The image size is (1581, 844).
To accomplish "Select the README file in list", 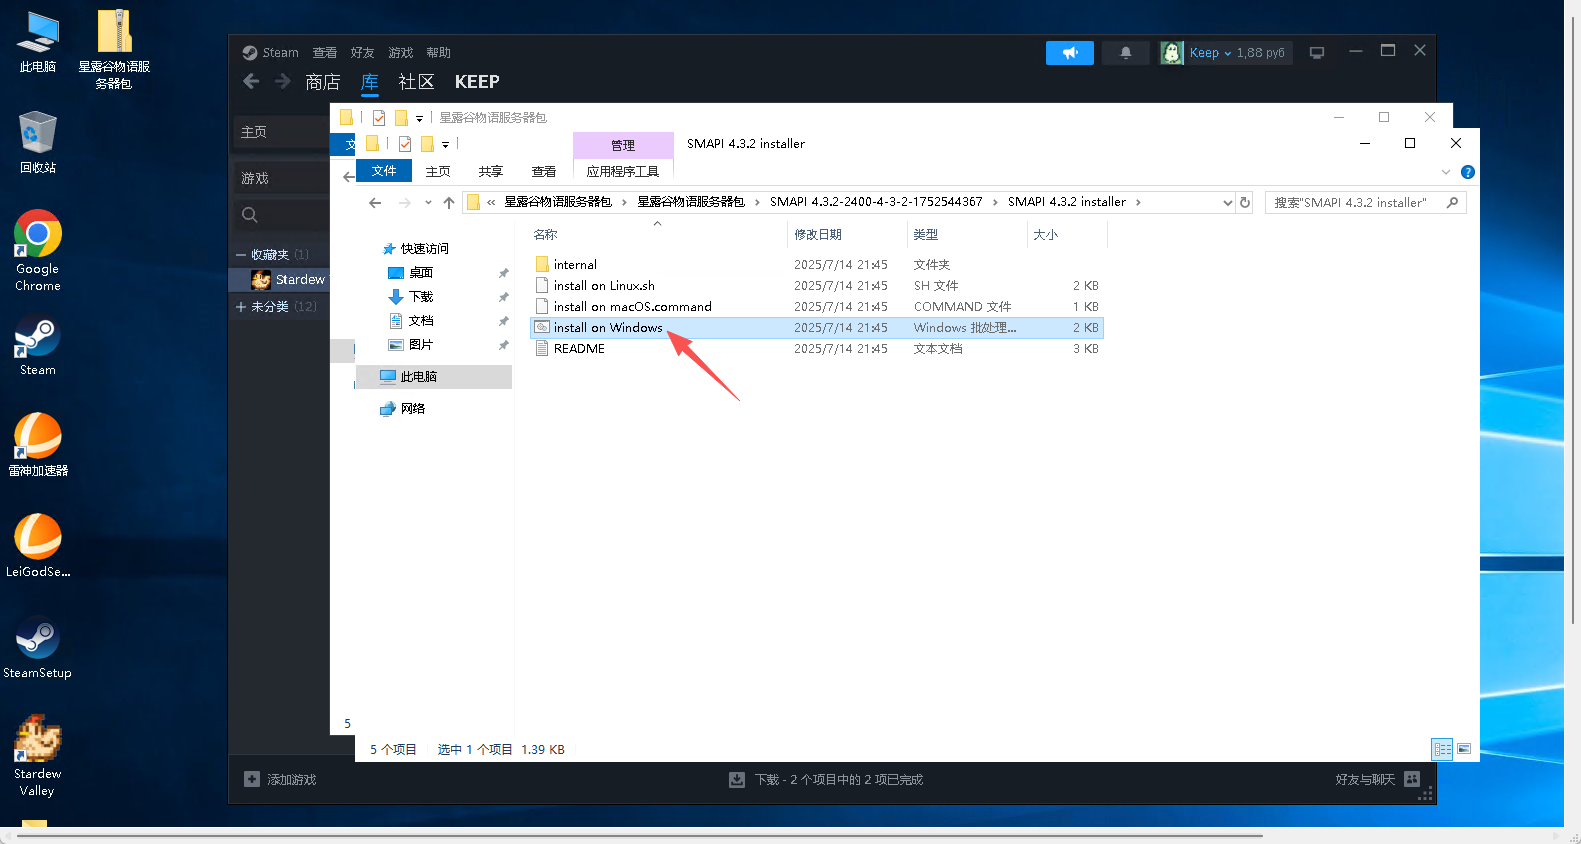I will [579, 349].
